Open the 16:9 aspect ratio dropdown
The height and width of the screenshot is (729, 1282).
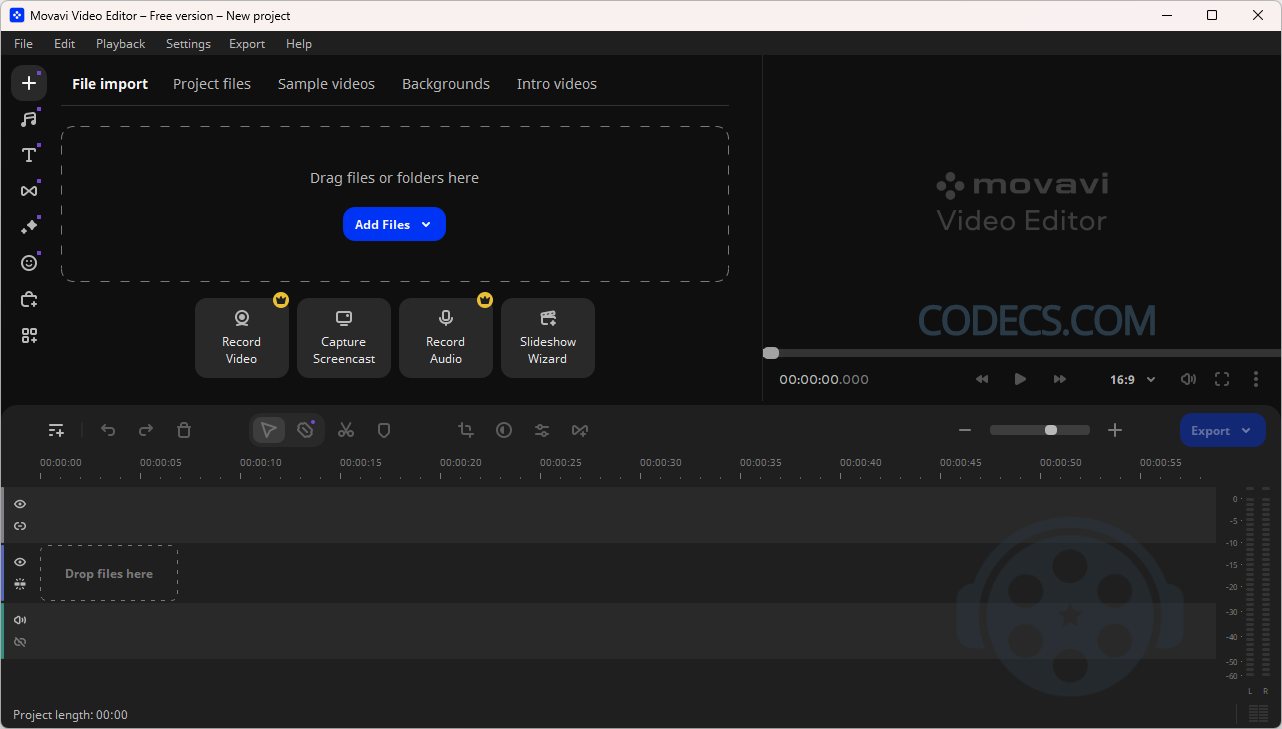pos(1133,380)
